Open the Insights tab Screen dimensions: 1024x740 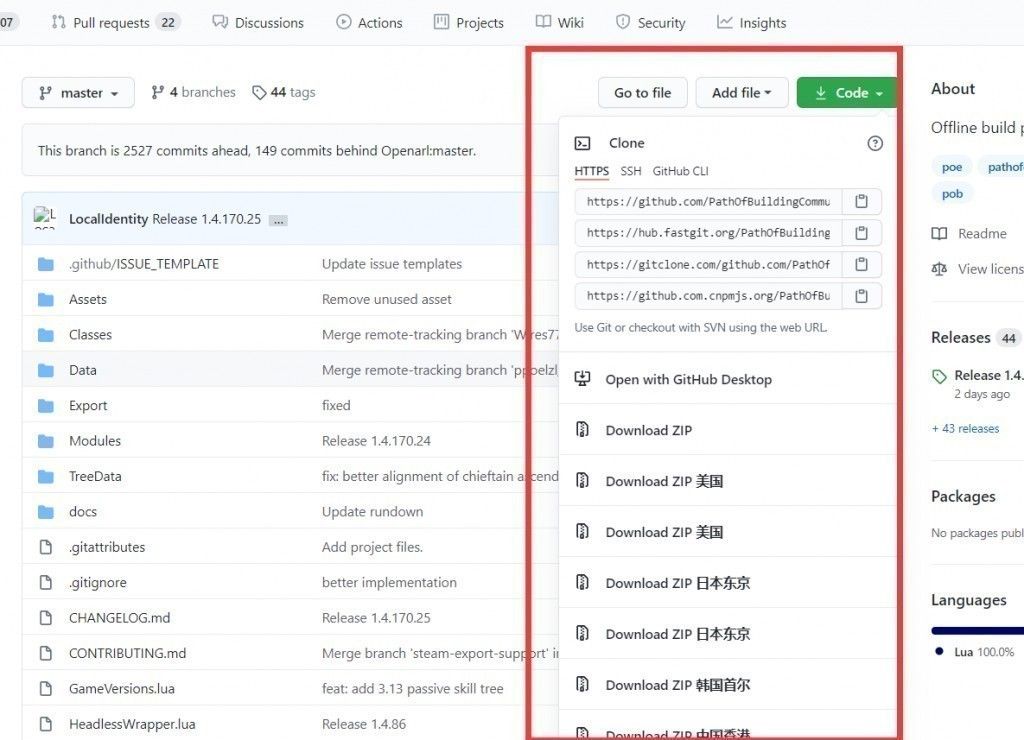point(751,23)
